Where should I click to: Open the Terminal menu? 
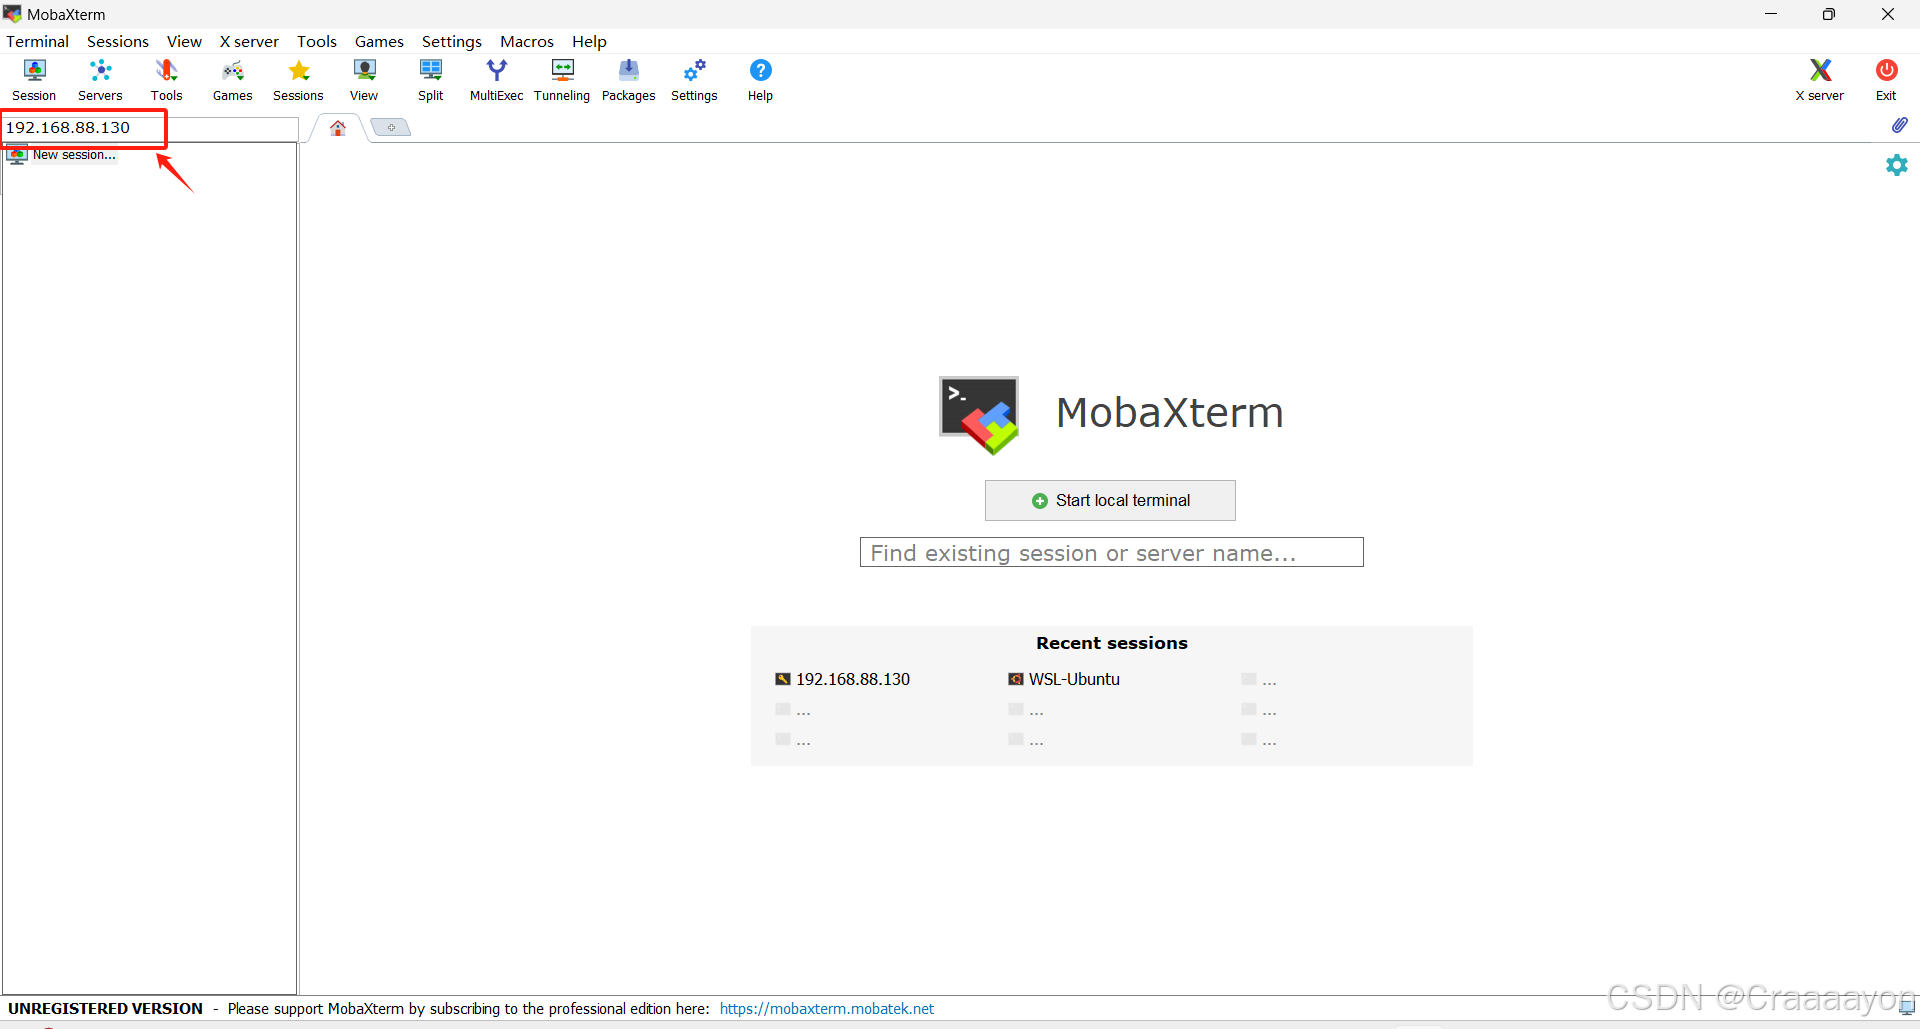pyautogui.click(x=38, y=41)
